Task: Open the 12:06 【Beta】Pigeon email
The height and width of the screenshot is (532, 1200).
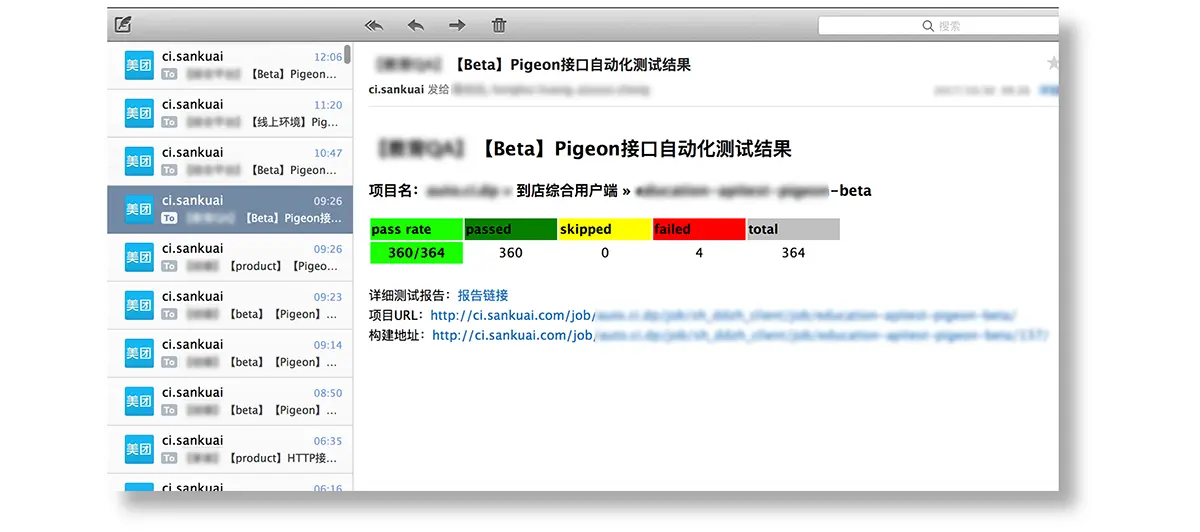Action: (229, 65)
